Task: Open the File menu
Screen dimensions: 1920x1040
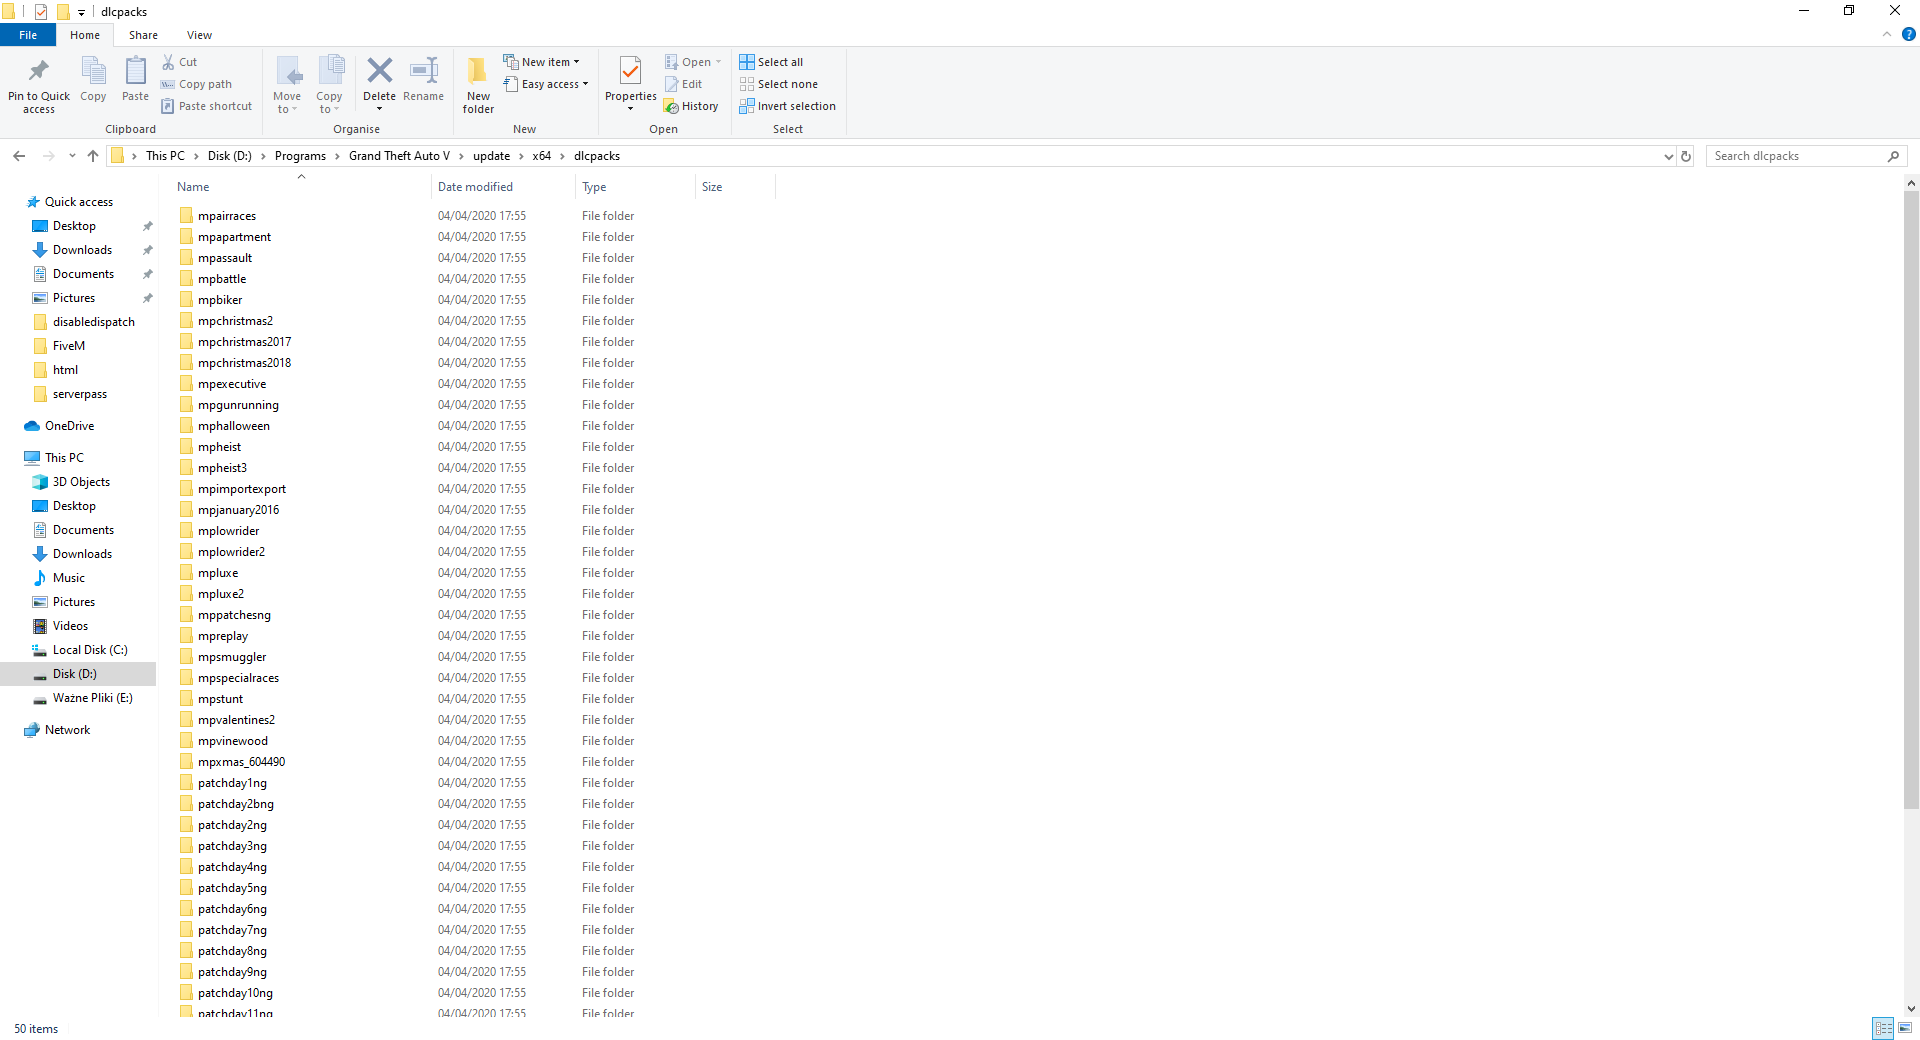Action: (x=28, y=35)
